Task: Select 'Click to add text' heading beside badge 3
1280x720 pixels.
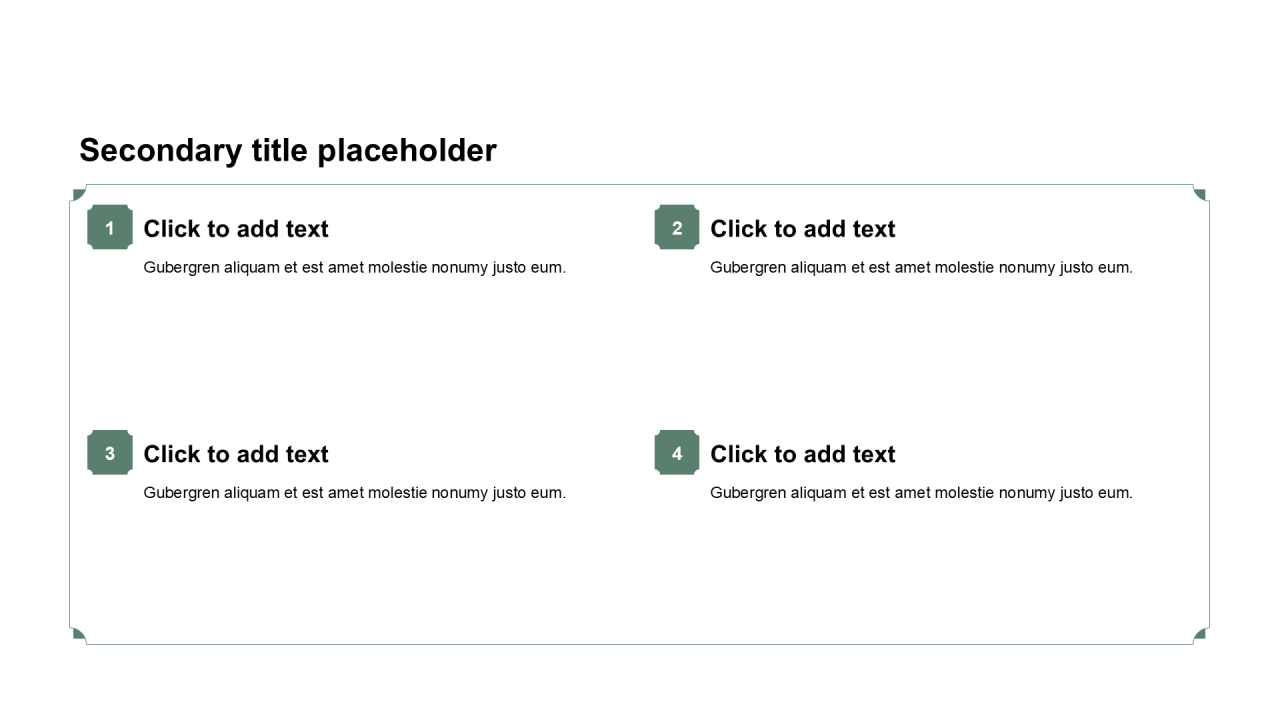Action: coord(236,454)
